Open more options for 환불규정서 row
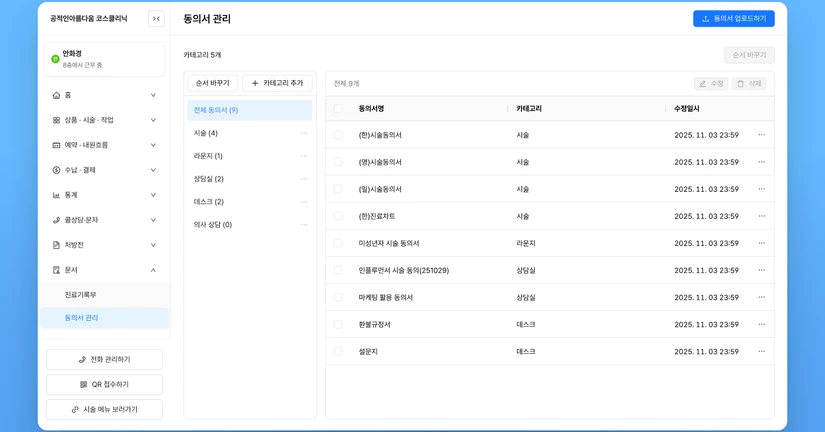 click(761, 325)
